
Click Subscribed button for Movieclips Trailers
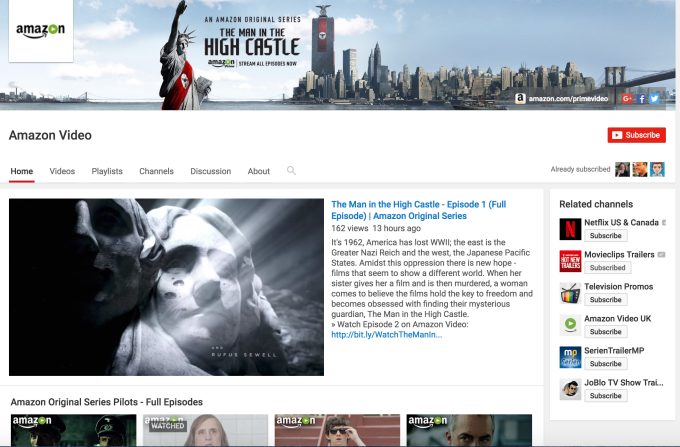(x=608, y=268)
